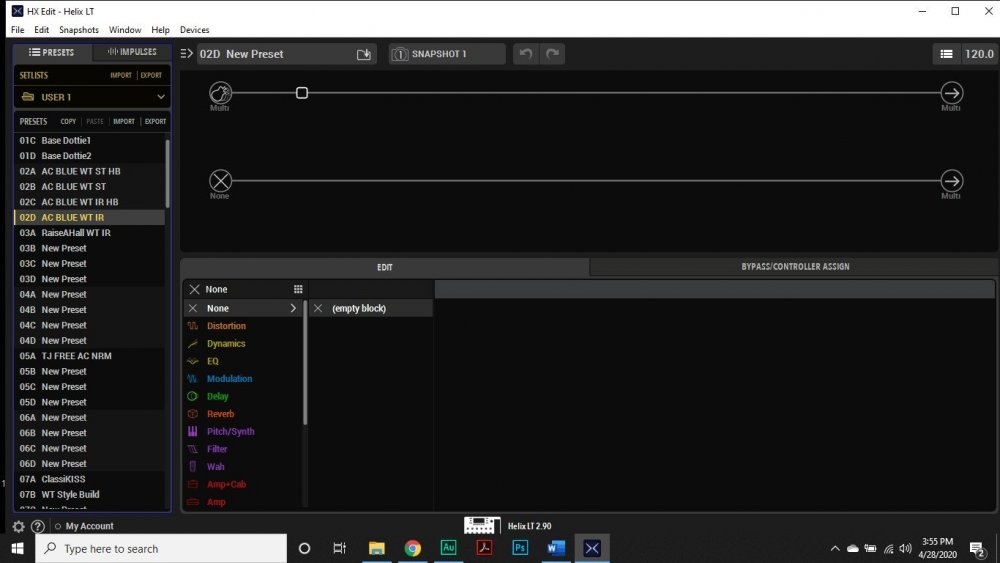Image resolution: width=1000 pixels, height=563 pixels.
Task: Choose the Modulation category
Action: 244,379
